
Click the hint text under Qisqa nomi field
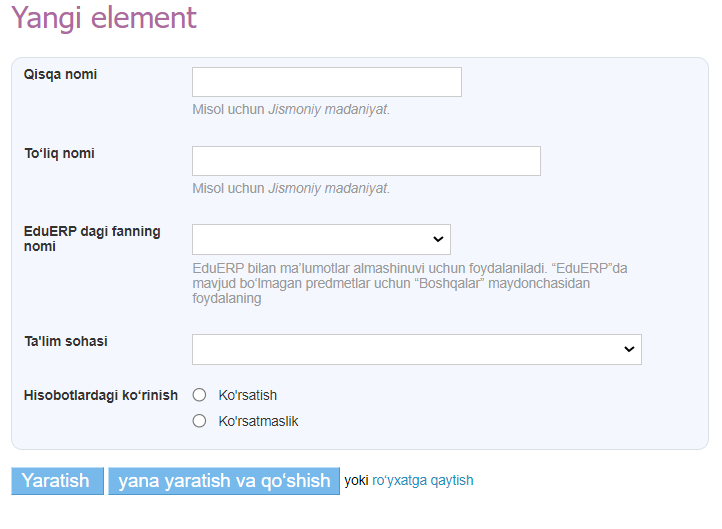(x=290, y=109)
